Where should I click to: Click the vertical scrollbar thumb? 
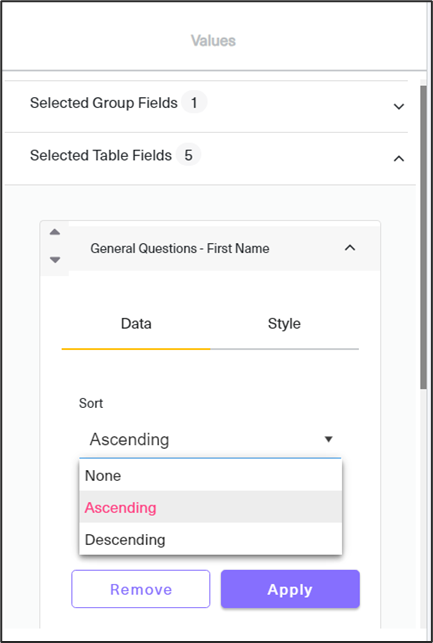[x=423, y=237]
